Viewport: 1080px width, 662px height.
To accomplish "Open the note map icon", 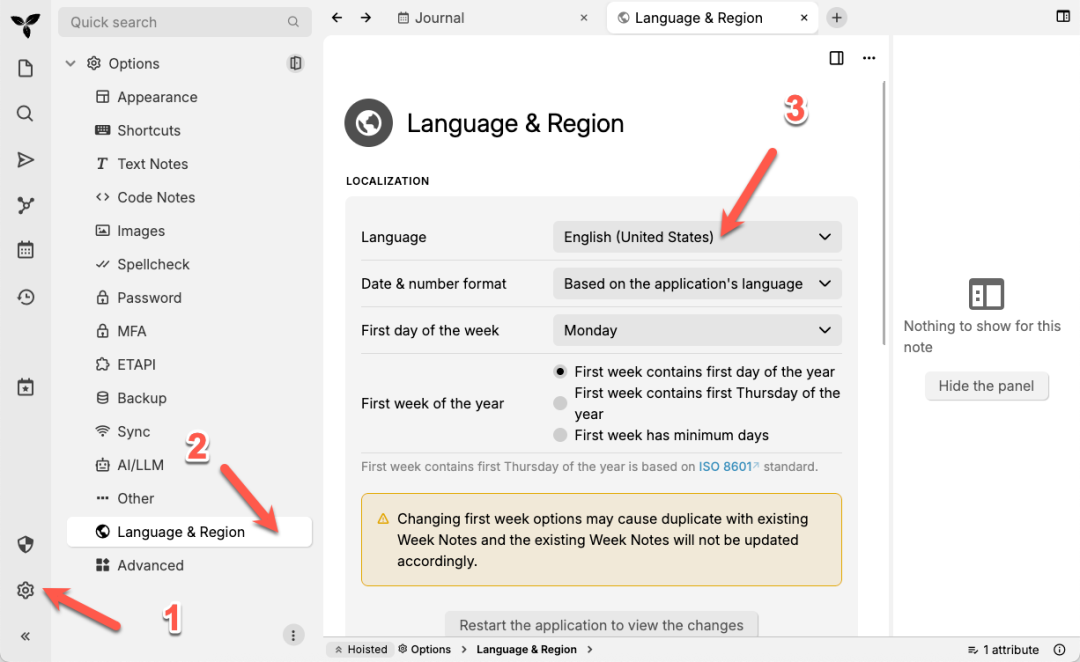I will tap(26, 205).
